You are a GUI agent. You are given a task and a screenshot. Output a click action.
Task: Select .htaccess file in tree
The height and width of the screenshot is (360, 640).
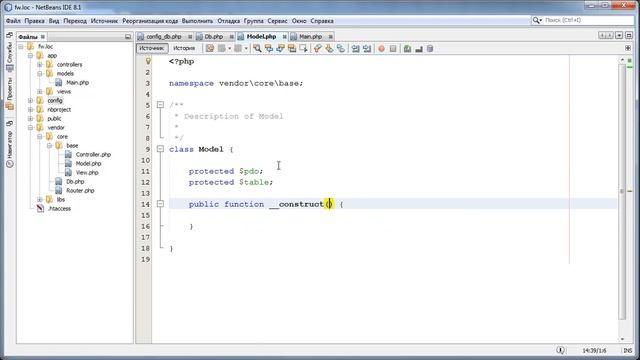coord(59,208)
